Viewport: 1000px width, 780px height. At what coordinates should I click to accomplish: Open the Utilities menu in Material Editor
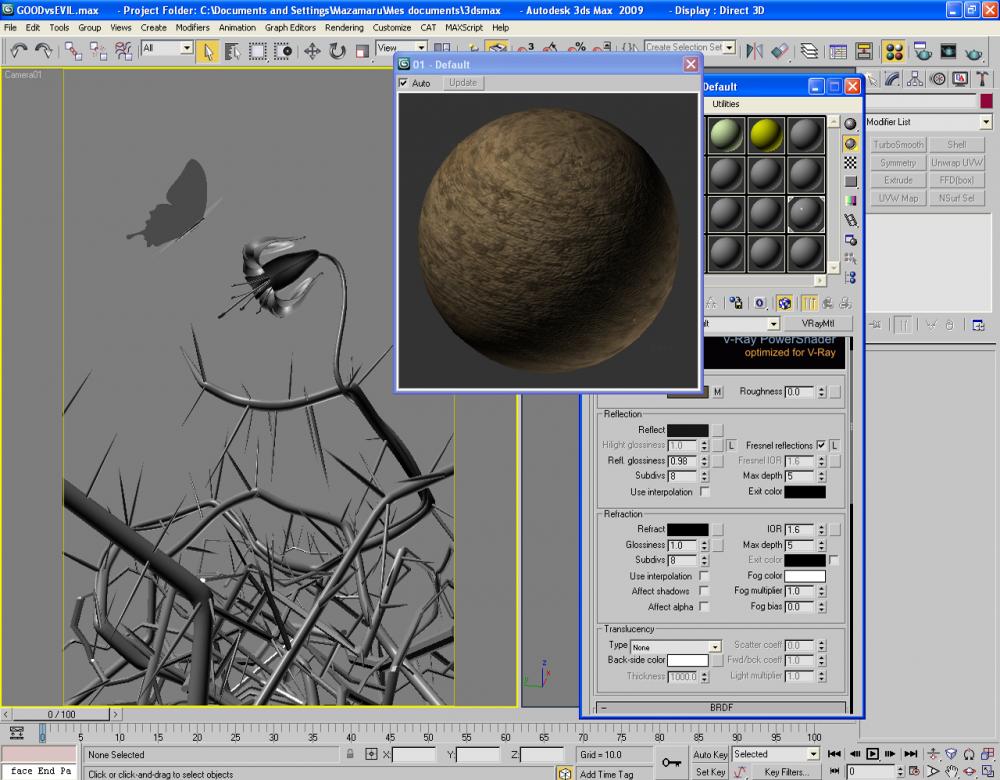click(x=725, y=104)
